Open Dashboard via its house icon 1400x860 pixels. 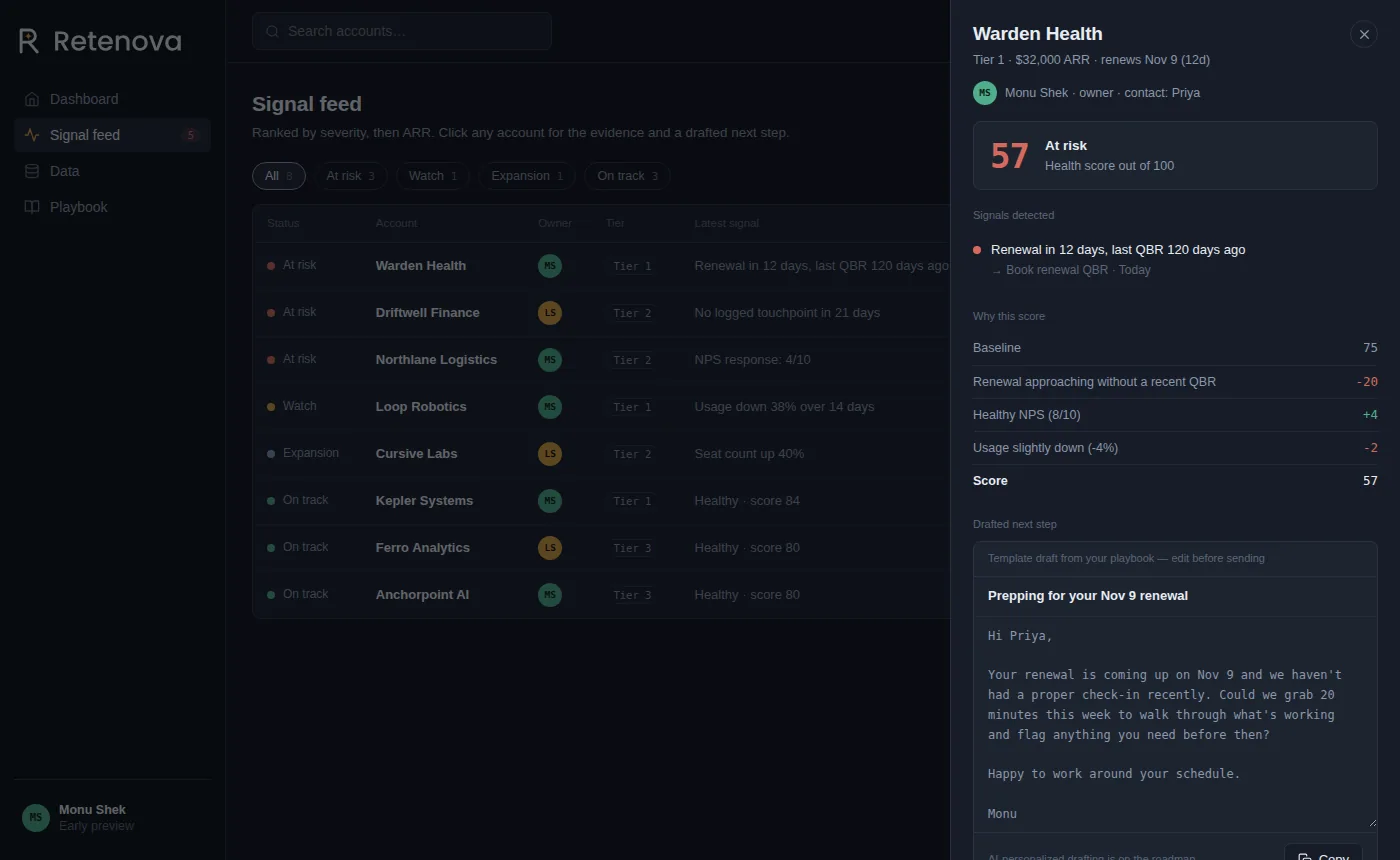pyautogui.click(x=32, y=99)
